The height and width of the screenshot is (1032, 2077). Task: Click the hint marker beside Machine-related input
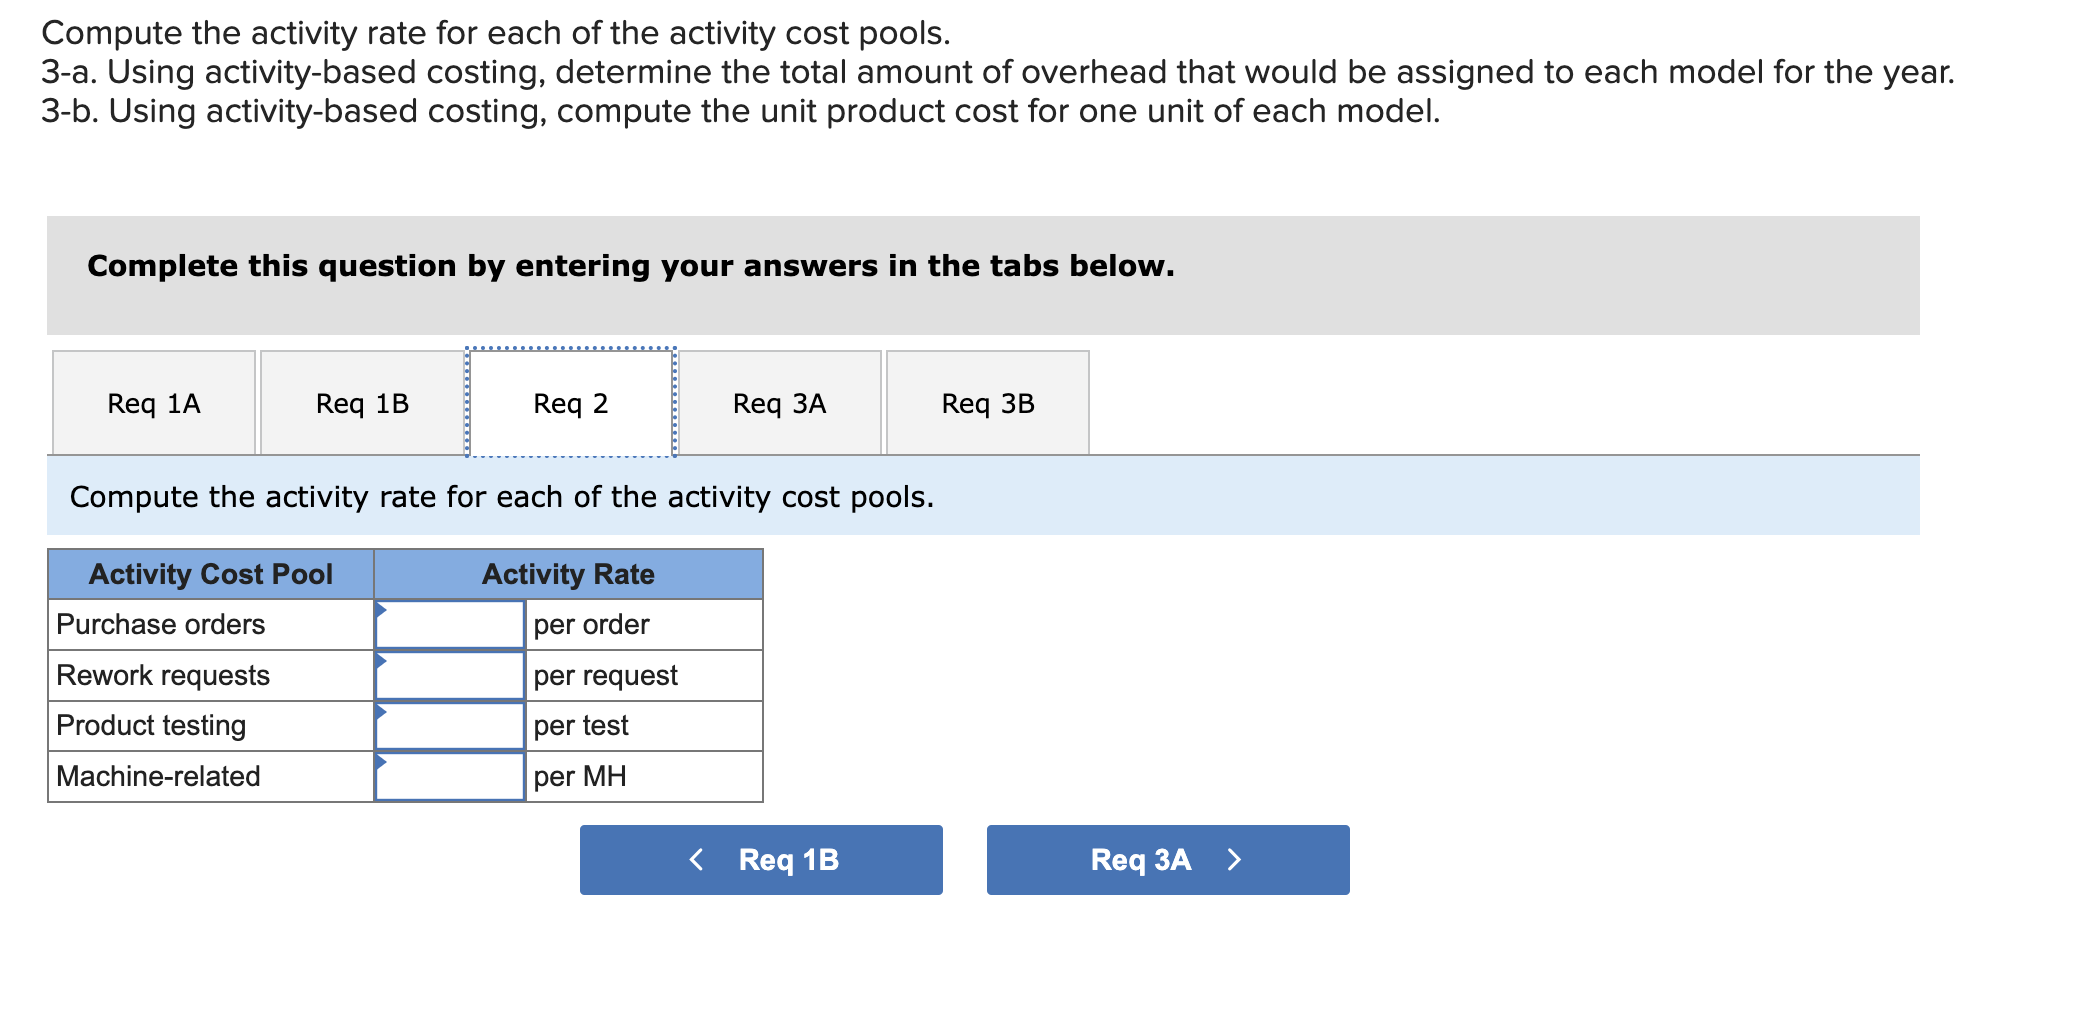pyautogui.click(x=381, y=761)
